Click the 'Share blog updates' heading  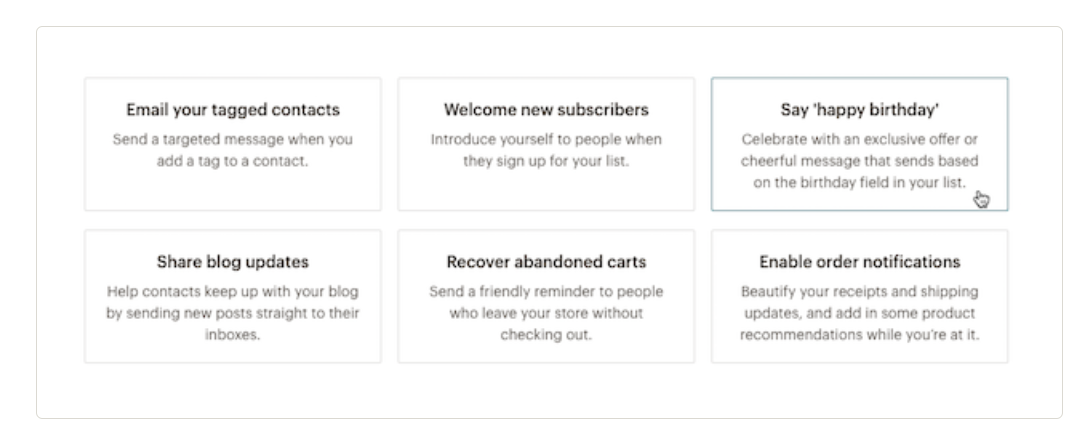tap(233, 262)
